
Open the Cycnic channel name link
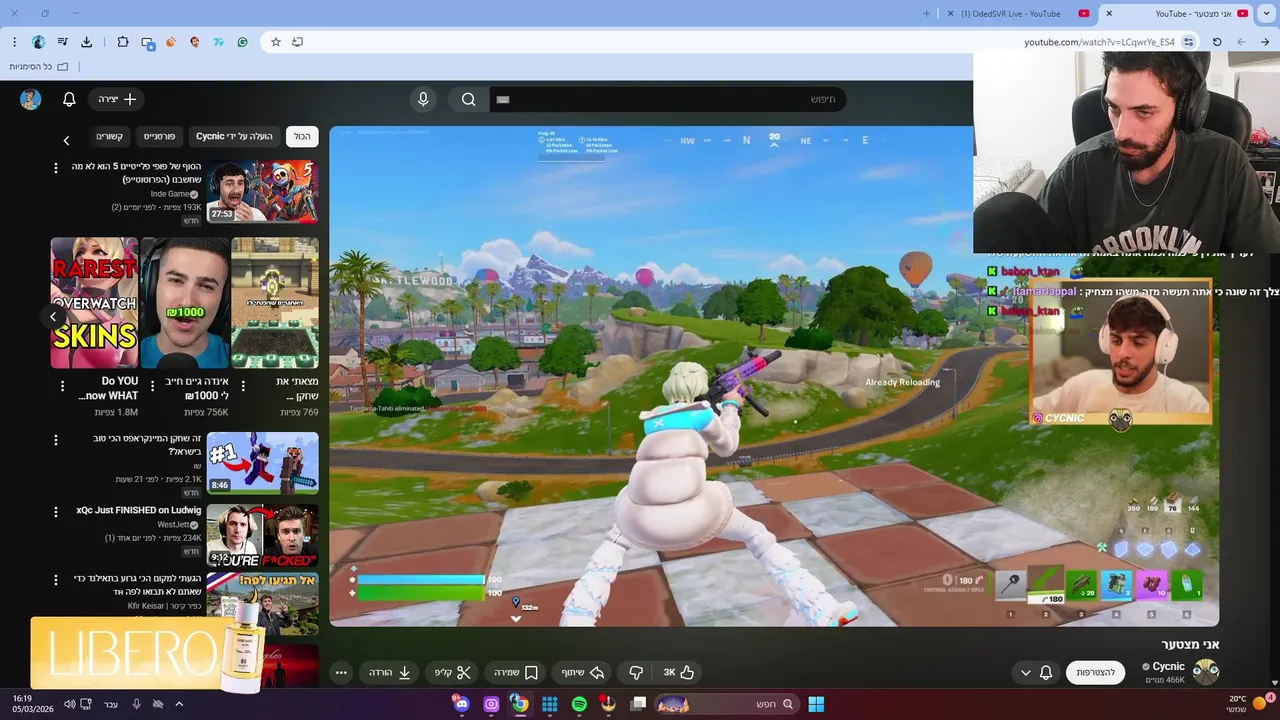[x=1168, y=666]
